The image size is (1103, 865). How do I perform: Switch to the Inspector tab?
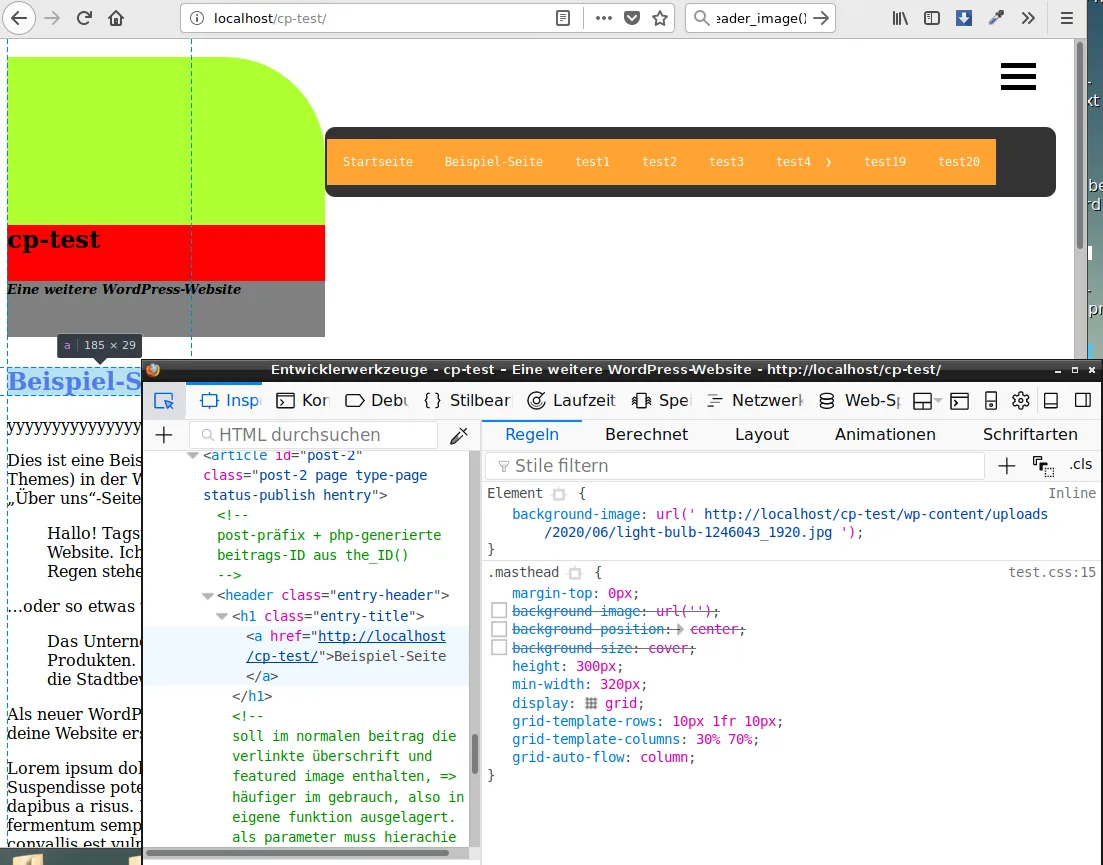click(231, 401)
